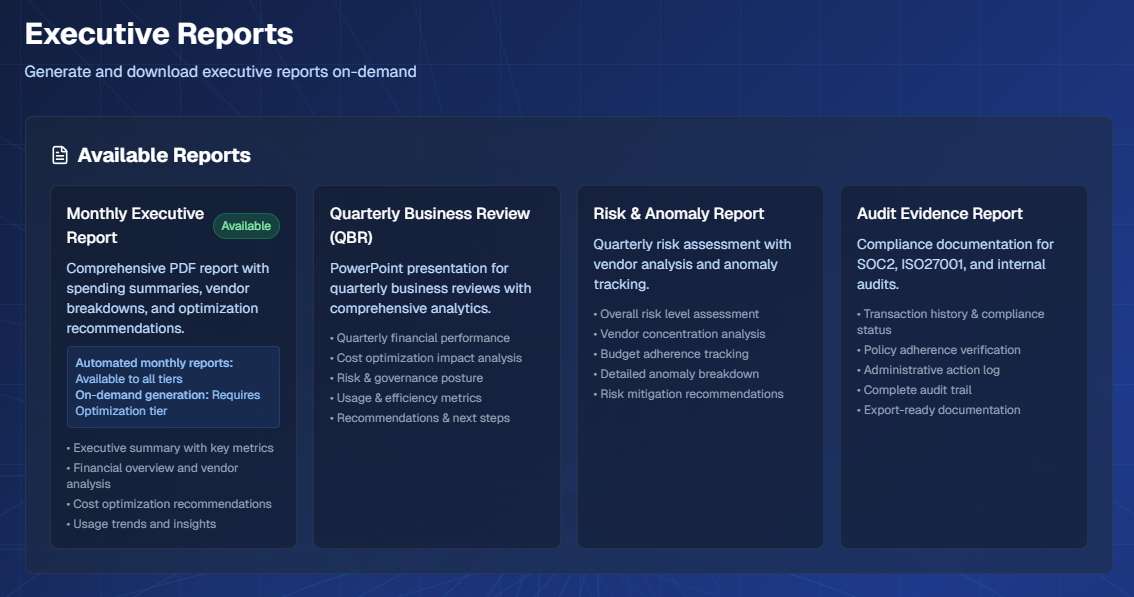The height and width of the screenshot is (597, 1134).
Task: Click the 'On-demand generation: Requires Optimization tier' text
Action: click(x=168, y=402)
